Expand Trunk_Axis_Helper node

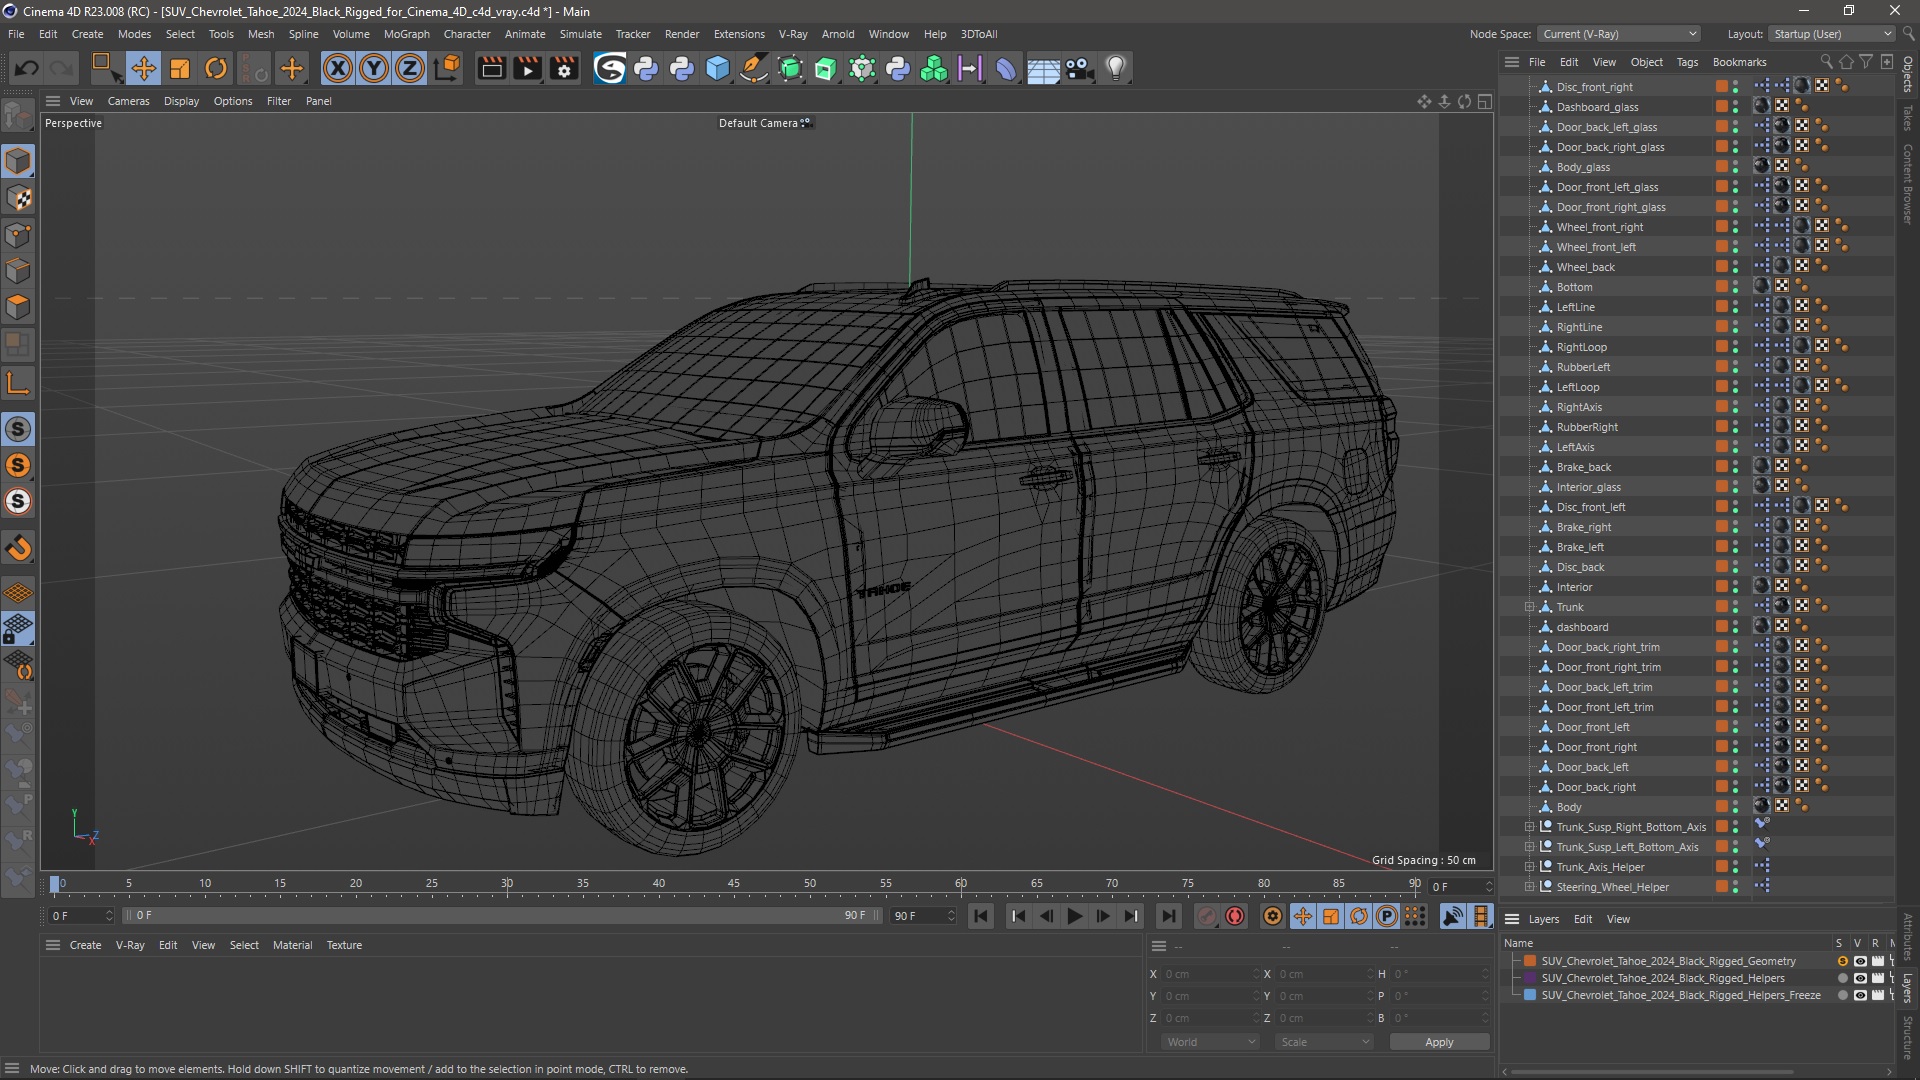tap(1529, 867)
